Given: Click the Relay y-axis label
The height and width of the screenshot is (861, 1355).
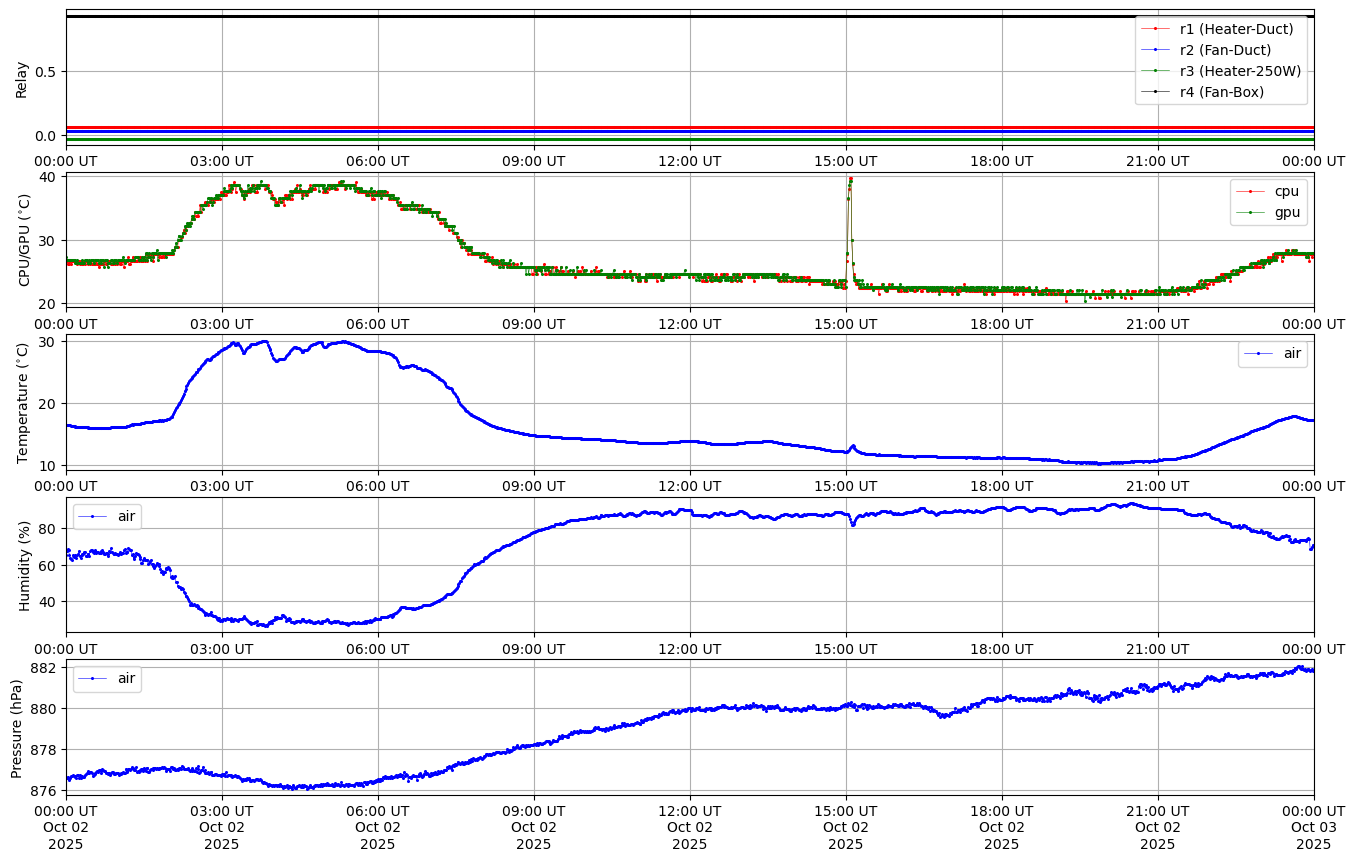Looking at the screenshot, I should 22,78.
